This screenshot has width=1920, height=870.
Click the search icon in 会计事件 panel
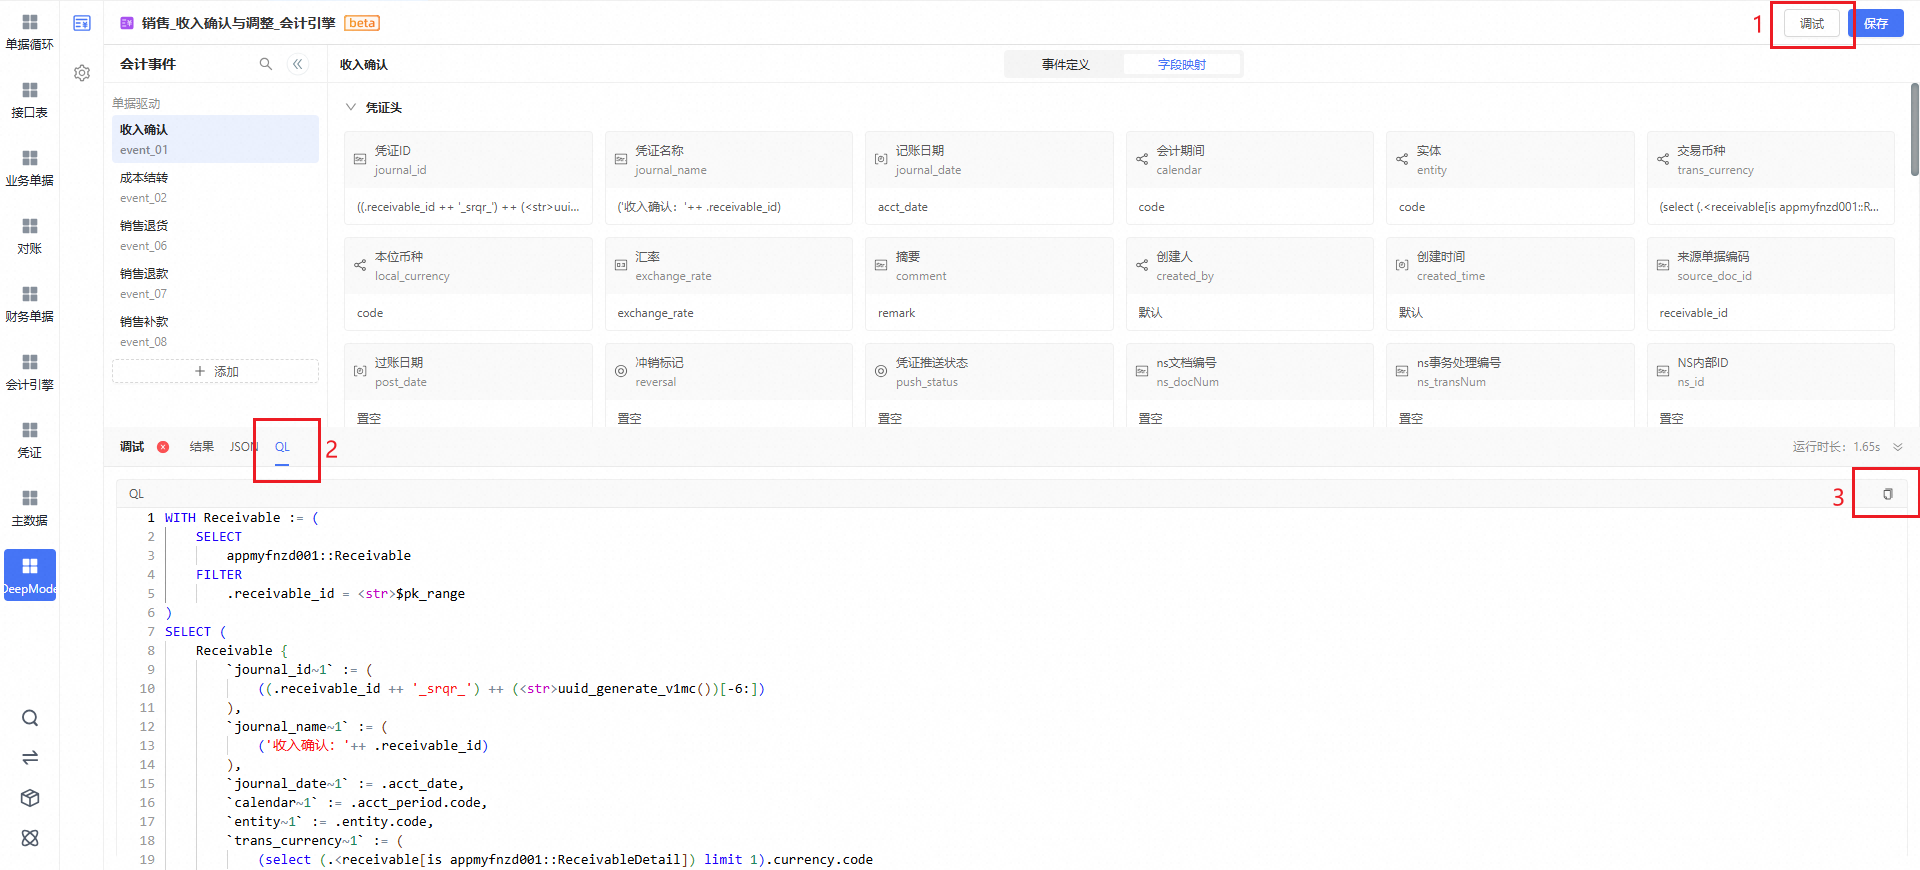click(266, 64)
